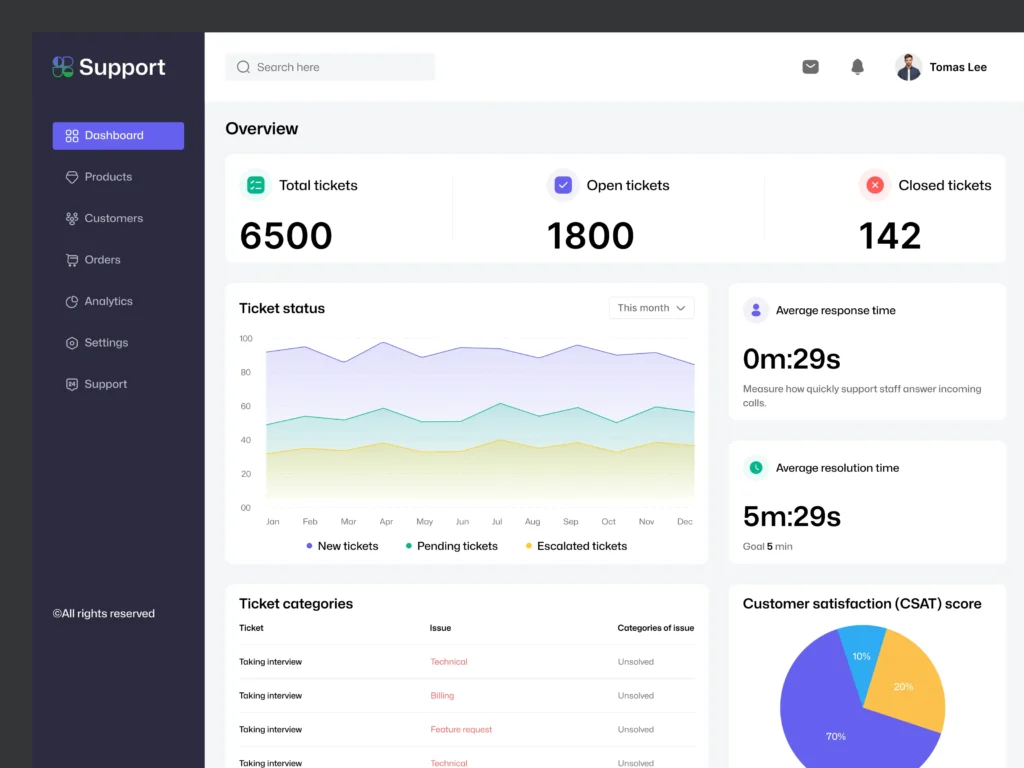Click the Settings gear icon
Viewport: 1024px width, 768px height.
[72, 343]
